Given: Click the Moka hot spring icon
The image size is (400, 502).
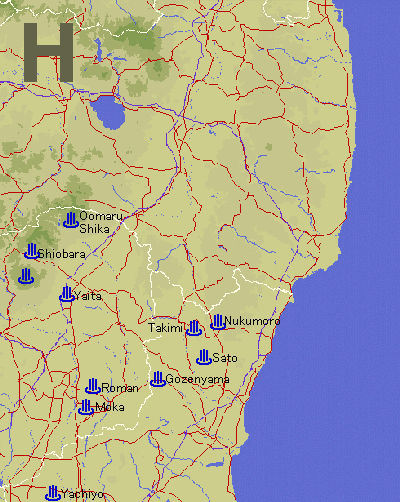Looking at the screenshot, I should click(x=86, y=407).
